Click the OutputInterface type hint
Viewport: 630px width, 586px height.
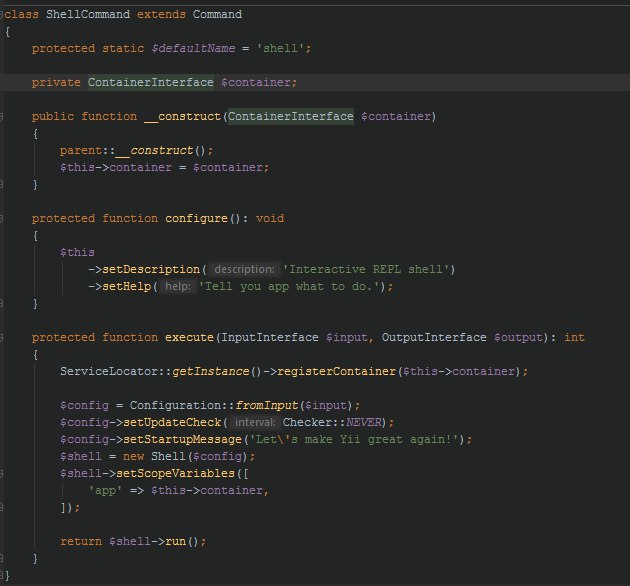click(434, 338)
